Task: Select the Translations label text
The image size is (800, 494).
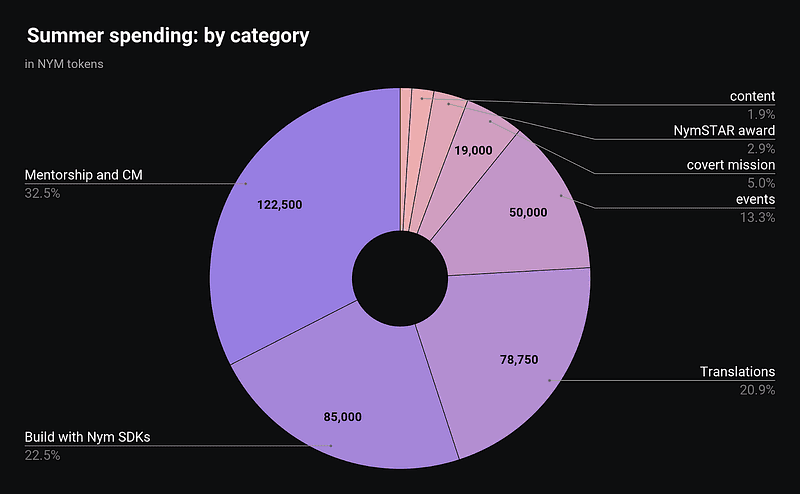Action: [x=737, y=372]
